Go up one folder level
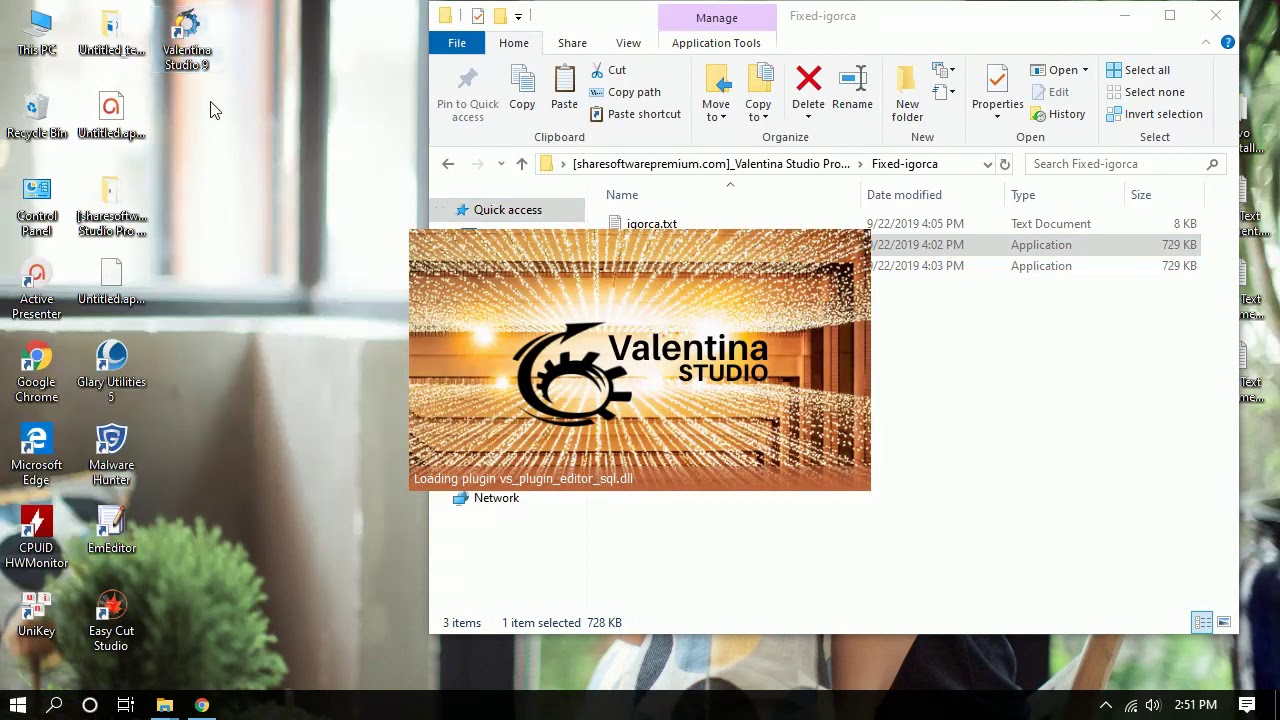This screenshot has width=1280, height=720. pyautogui.click(x=522, y=164)
